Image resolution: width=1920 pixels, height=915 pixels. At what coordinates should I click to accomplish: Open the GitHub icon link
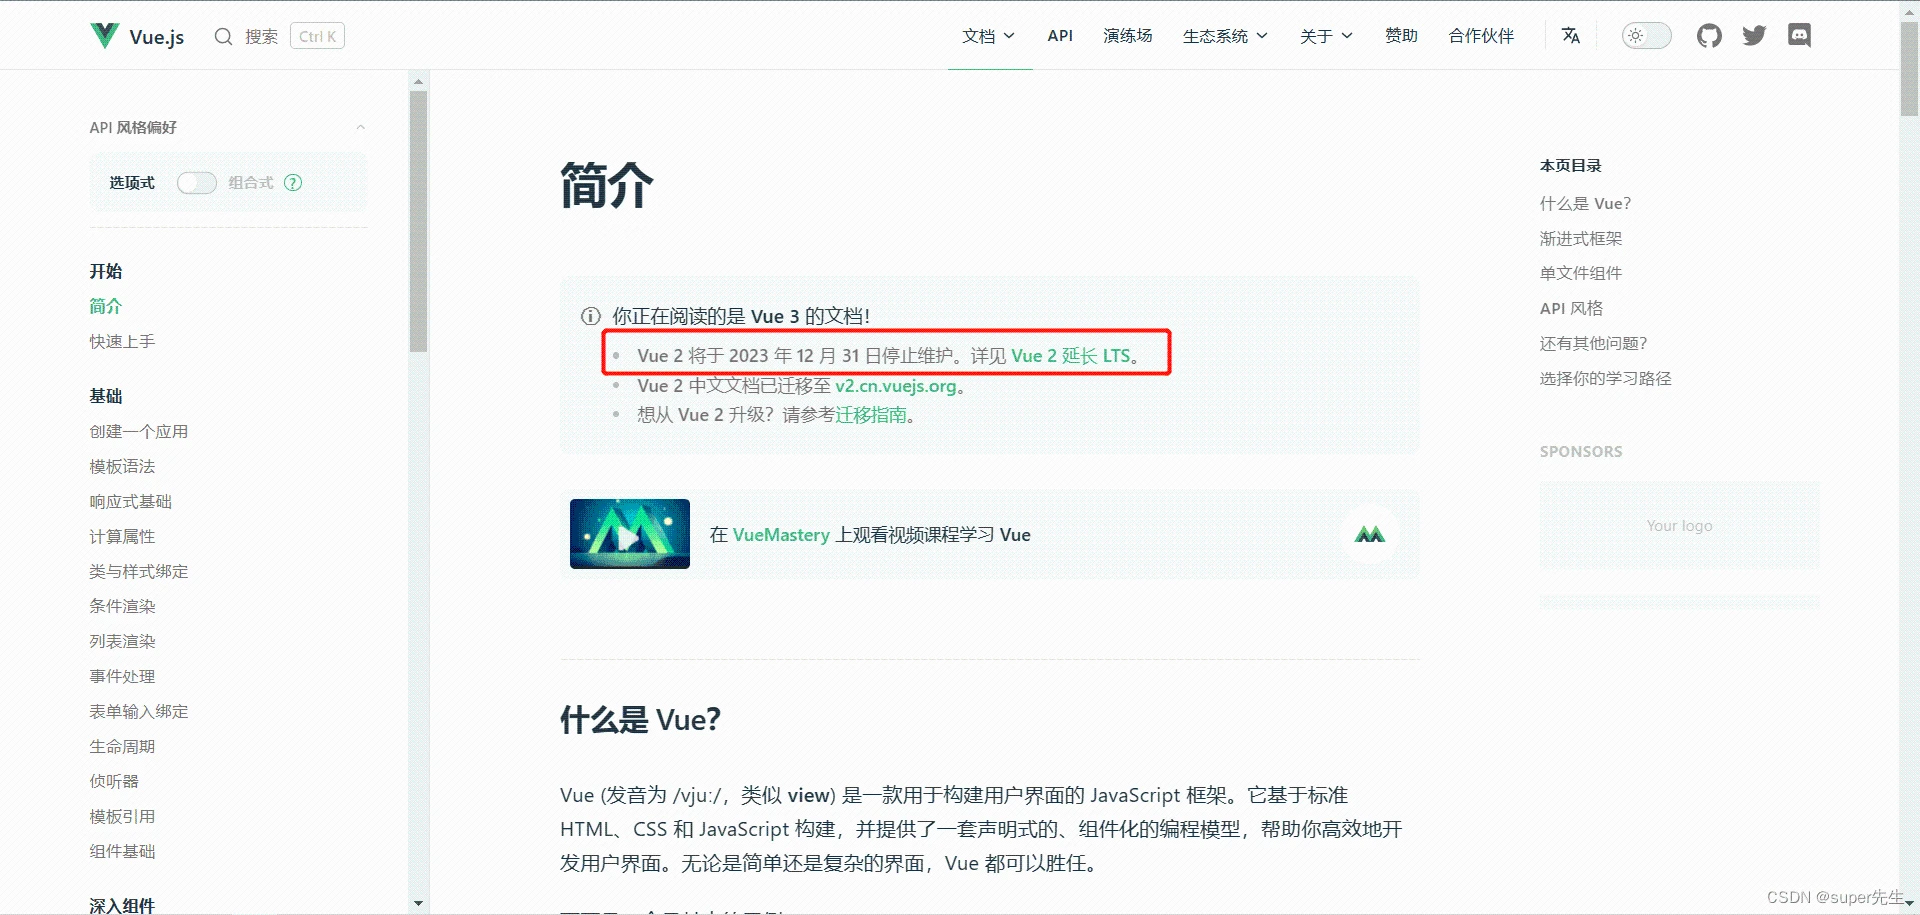(x=1709, y=36)
